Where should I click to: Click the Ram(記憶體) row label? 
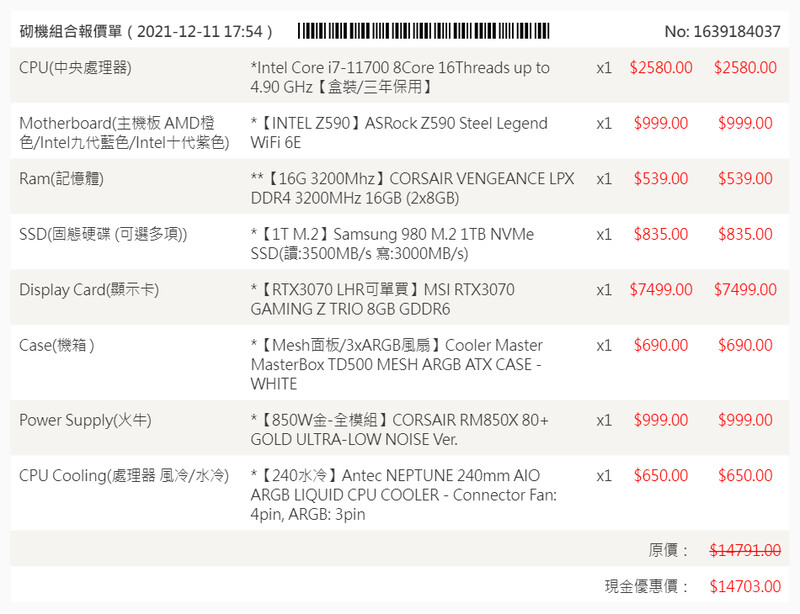pos(61,179)
